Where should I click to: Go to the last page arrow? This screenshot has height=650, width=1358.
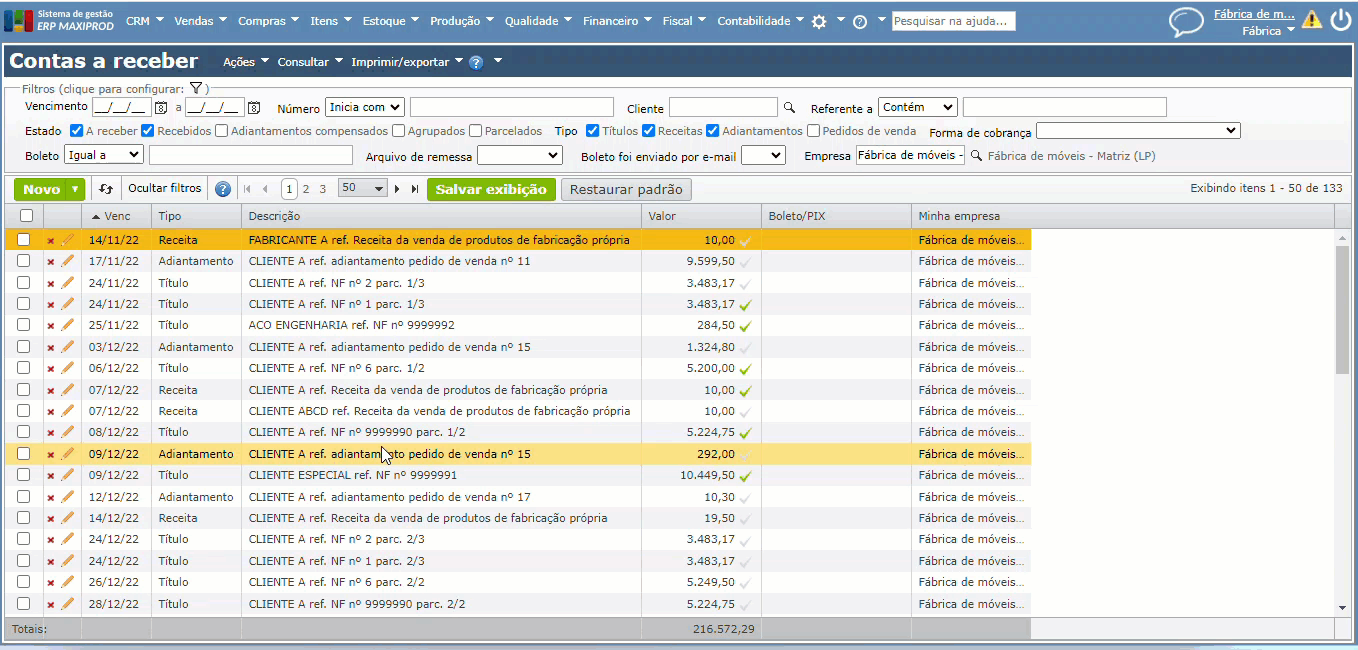(414, 189)
